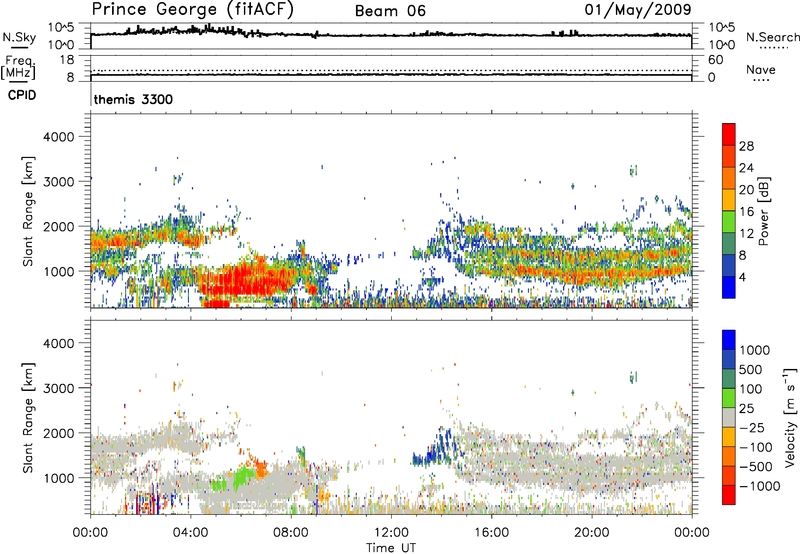The height and width of the screenshot is (554, 800).
Task: Click the '1000' Velocity colorbar tick label
Action: tap(755, 350)
